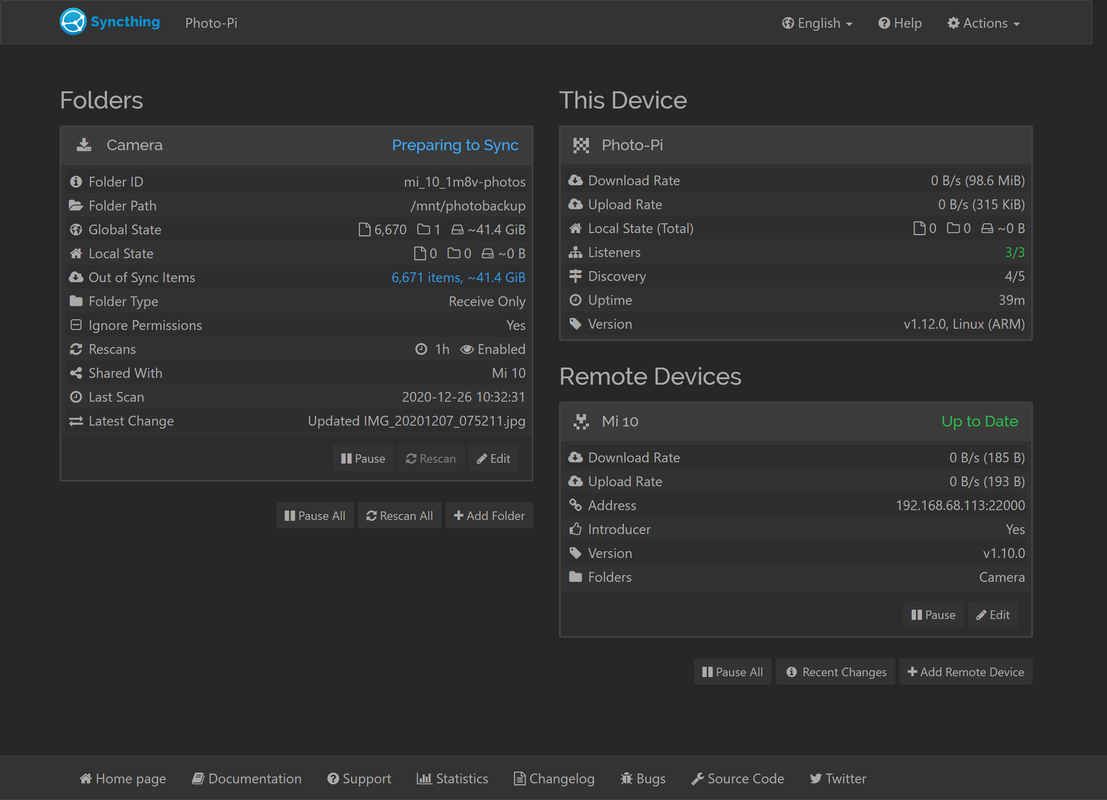Click the Global State globe icon
Screen dimensions: 1107x800
(x=76, y=229)
